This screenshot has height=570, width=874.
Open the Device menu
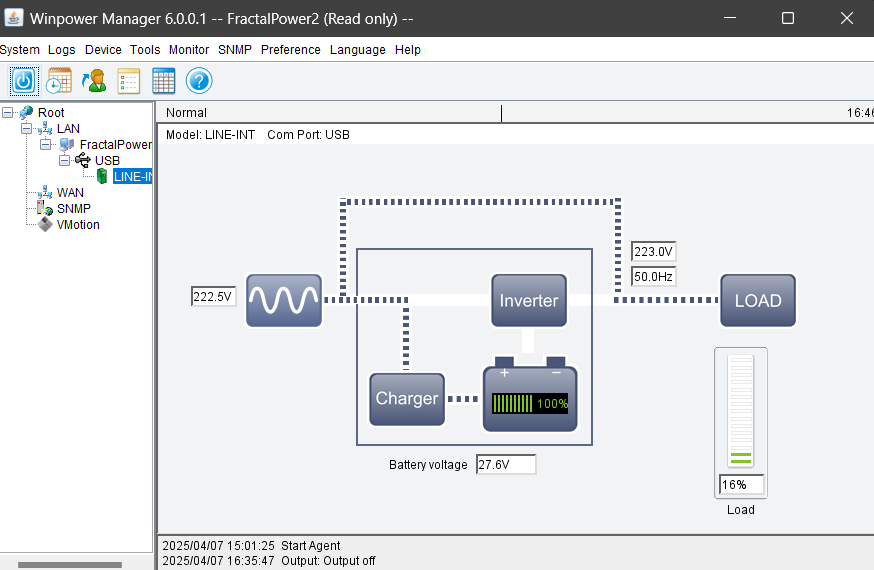[103, 49]
